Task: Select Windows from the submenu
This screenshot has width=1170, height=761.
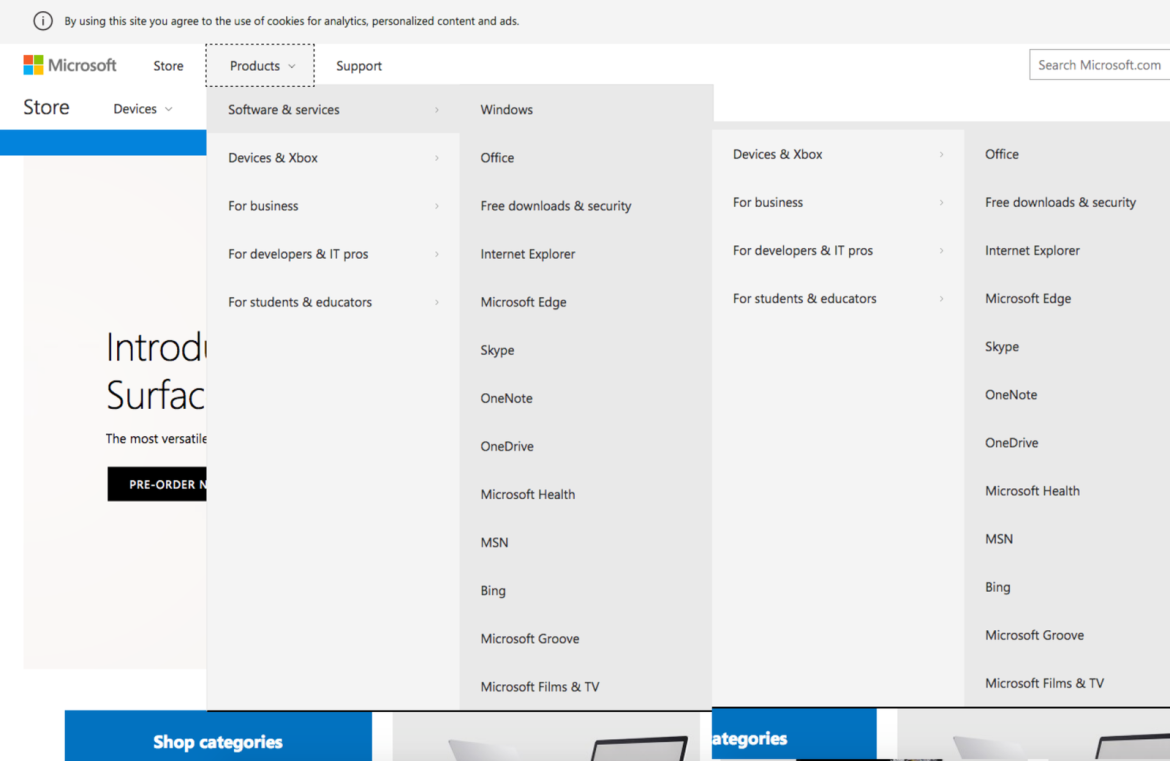Action: tap(506, 110)
